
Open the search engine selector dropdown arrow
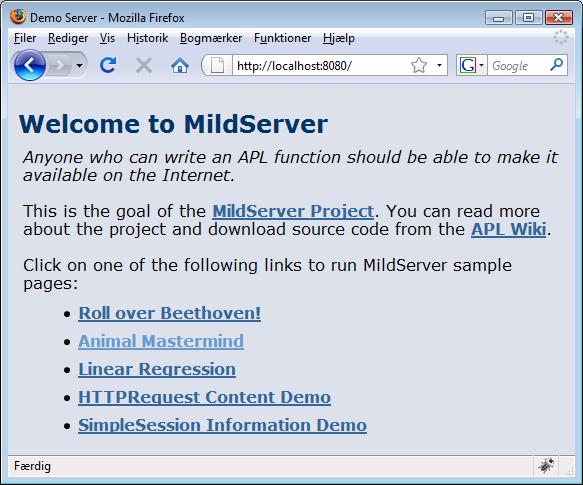pos(481,65)
